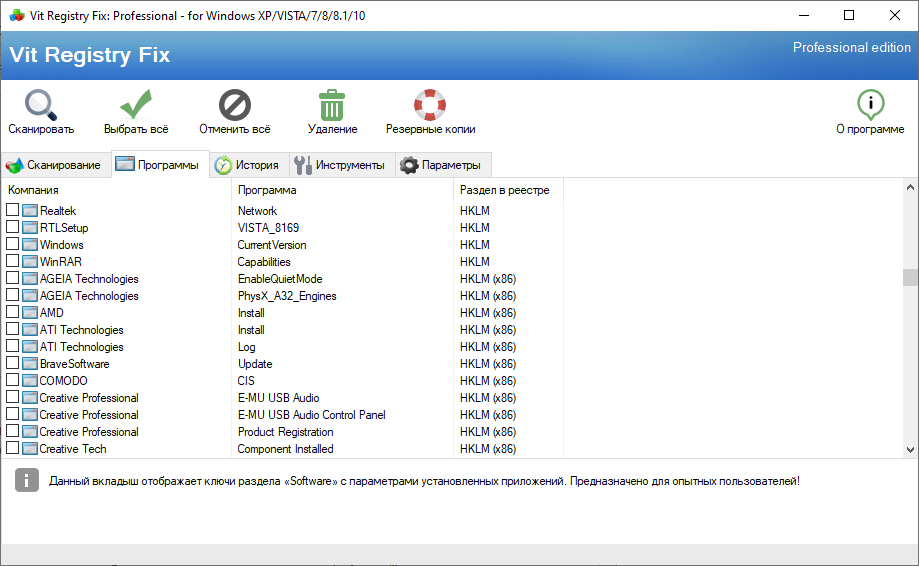Click the window icon beside WinRAR

[x=30, y=261]
